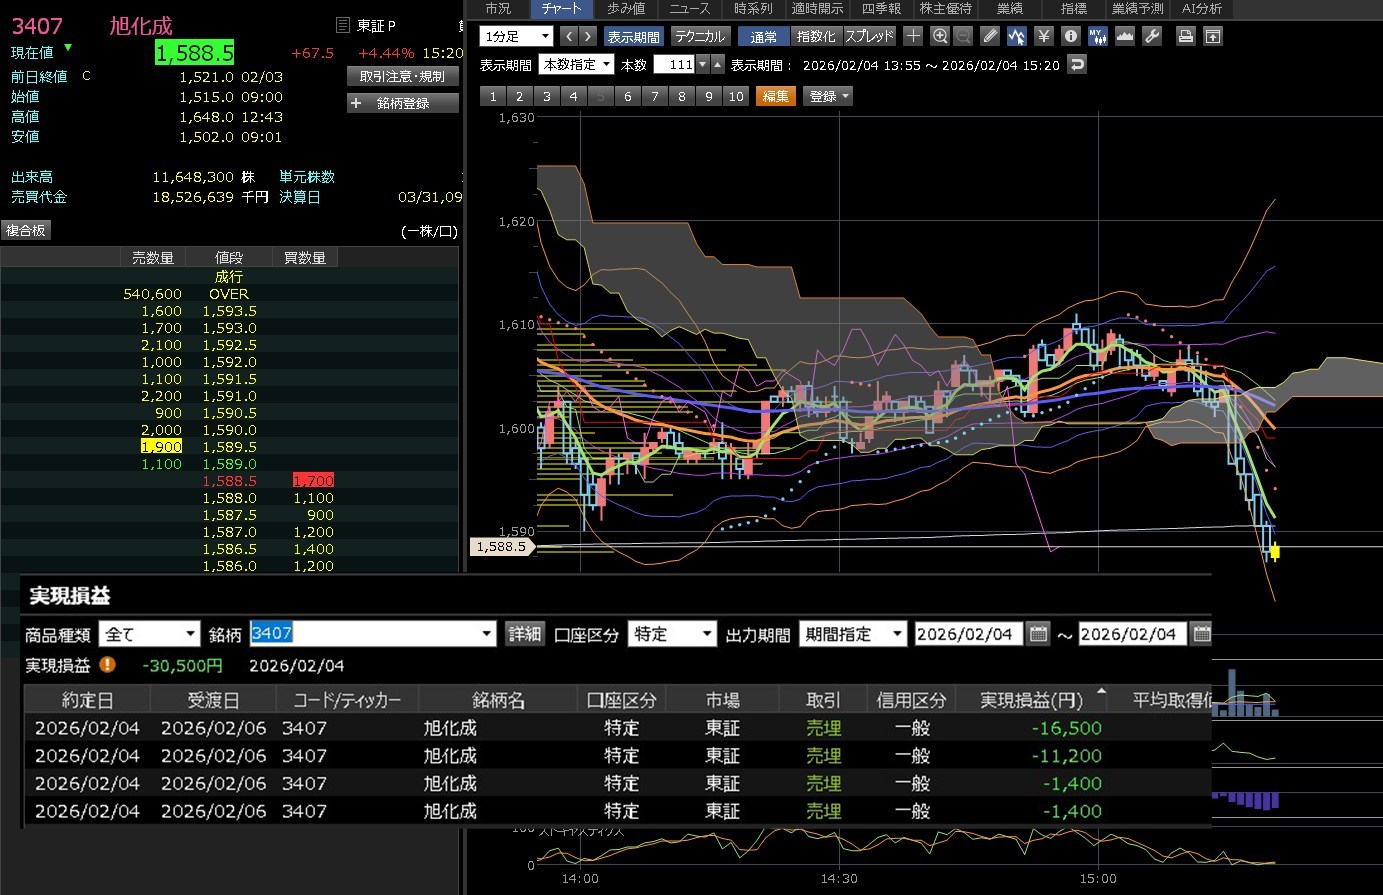Click the 1,588.5 bid price row
1383x895 pixels.
(x=229, y=481)
